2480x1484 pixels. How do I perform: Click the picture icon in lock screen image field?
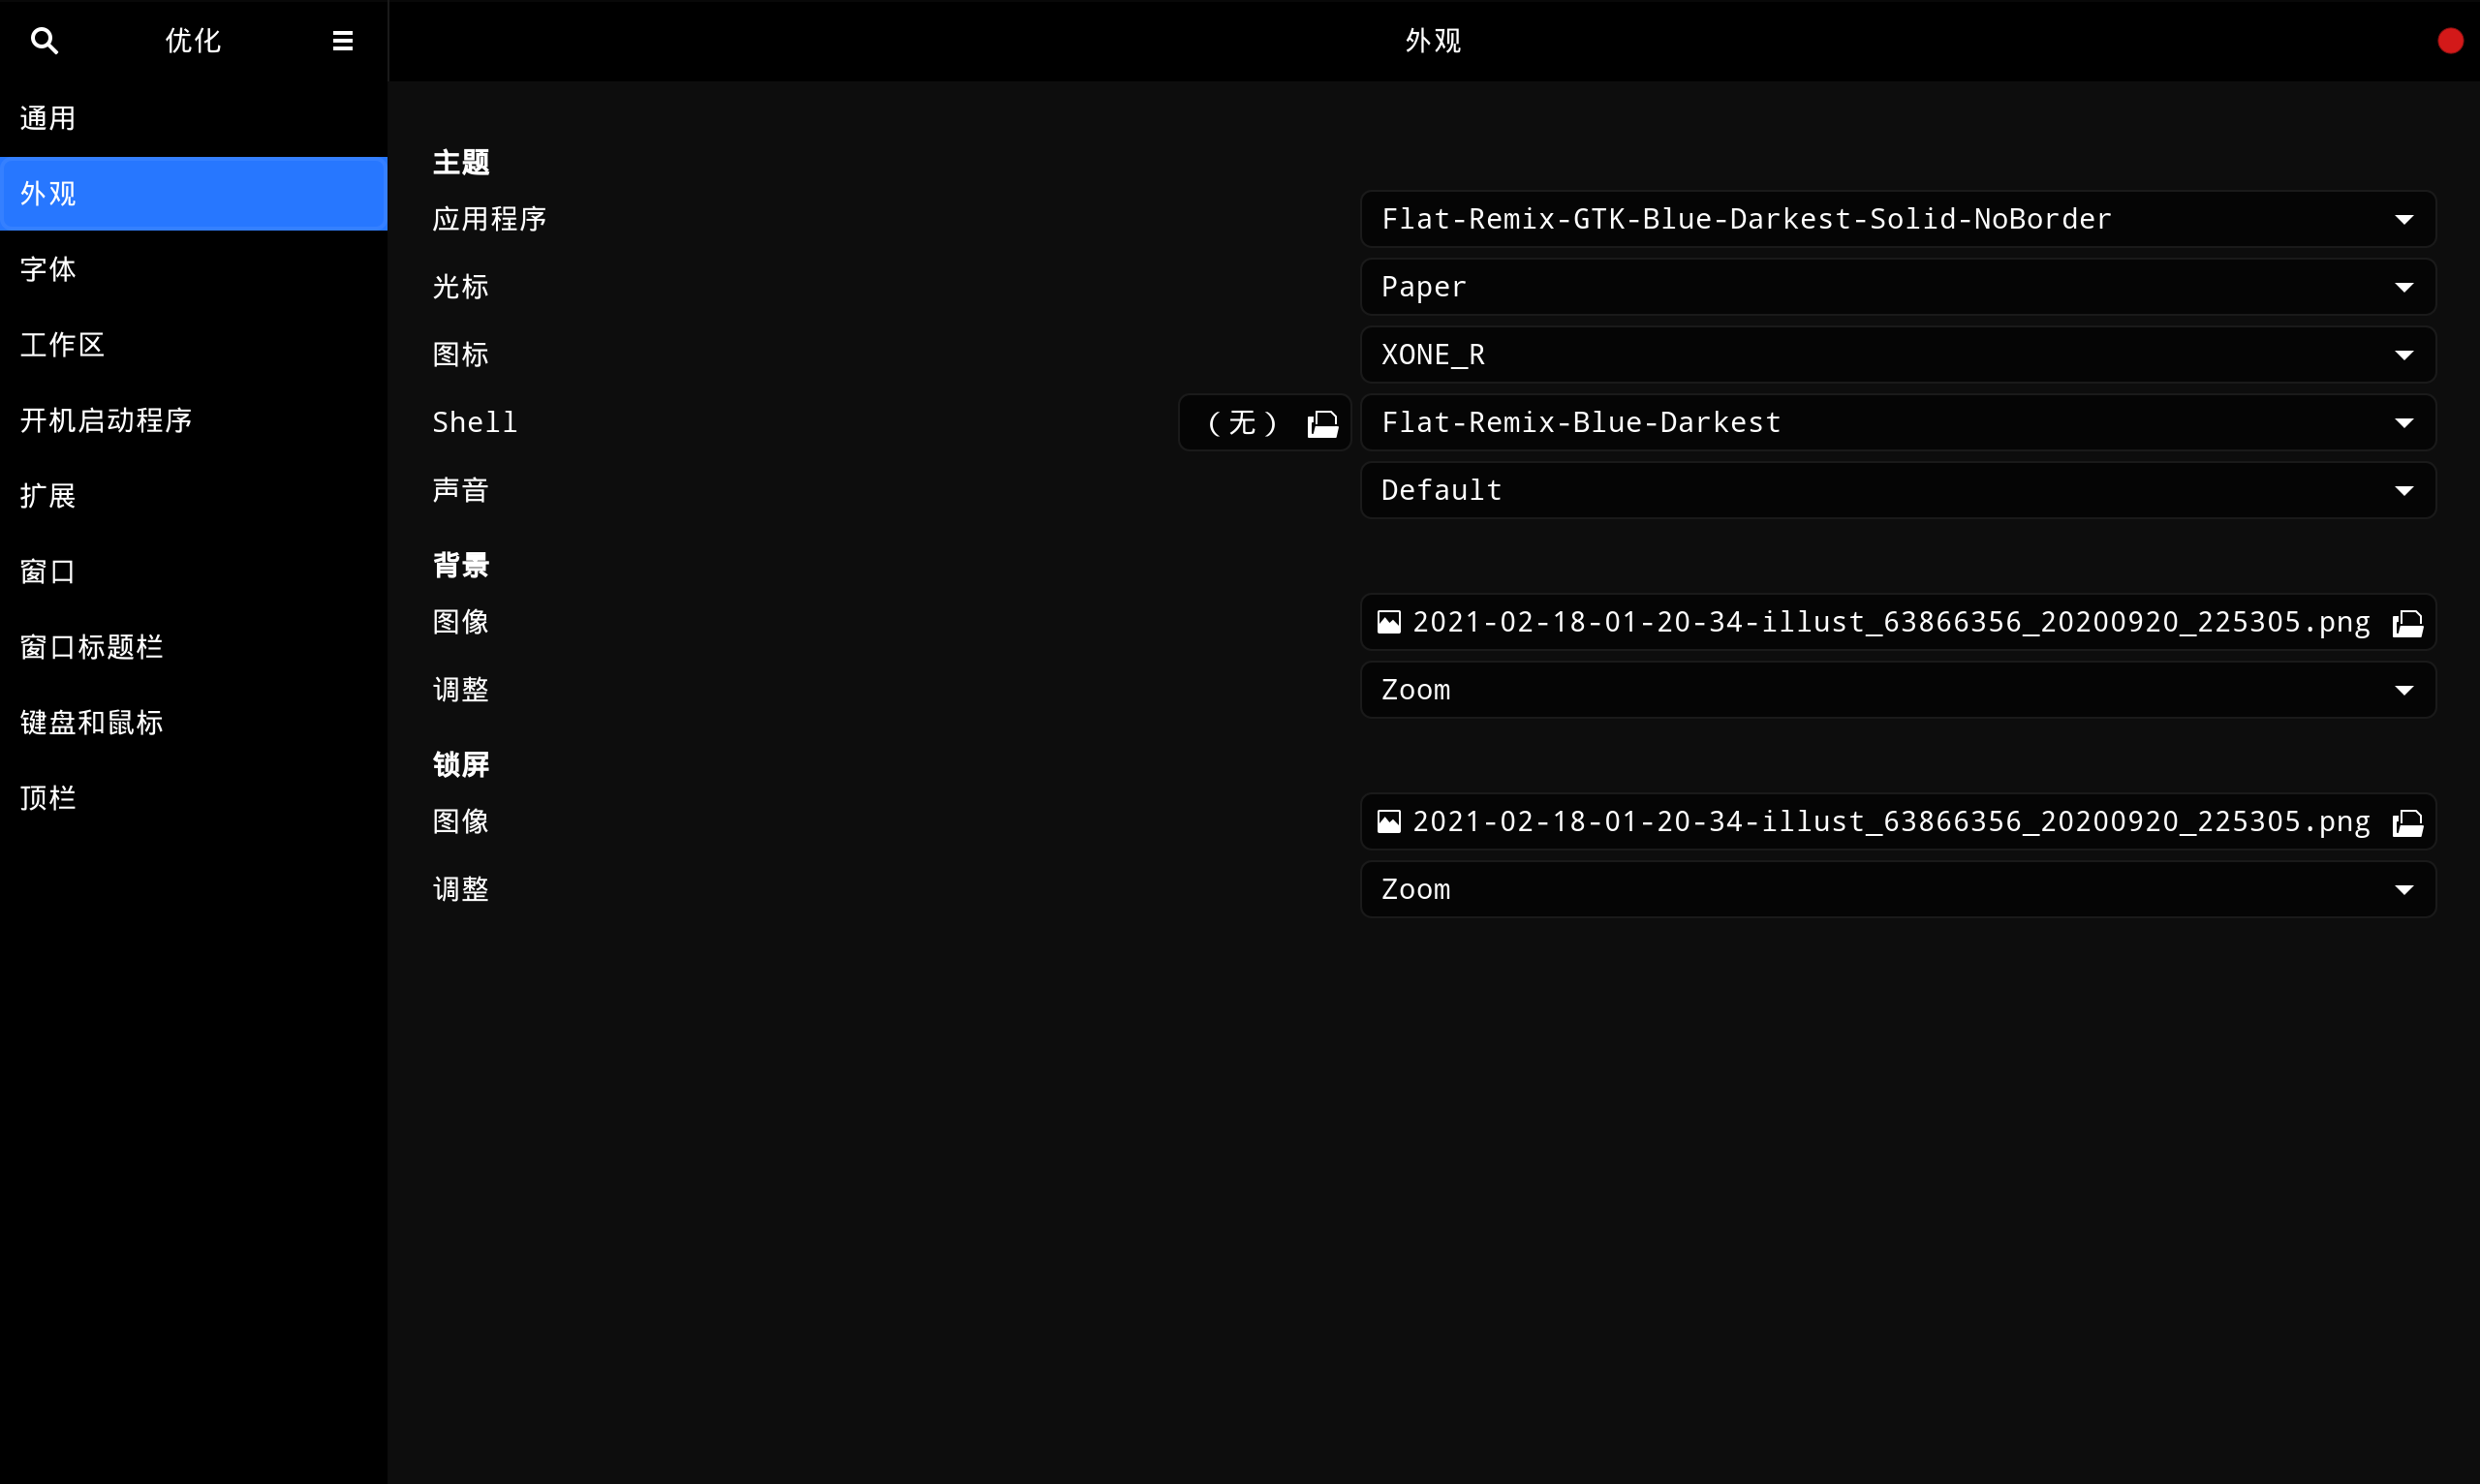point(1389,822)
